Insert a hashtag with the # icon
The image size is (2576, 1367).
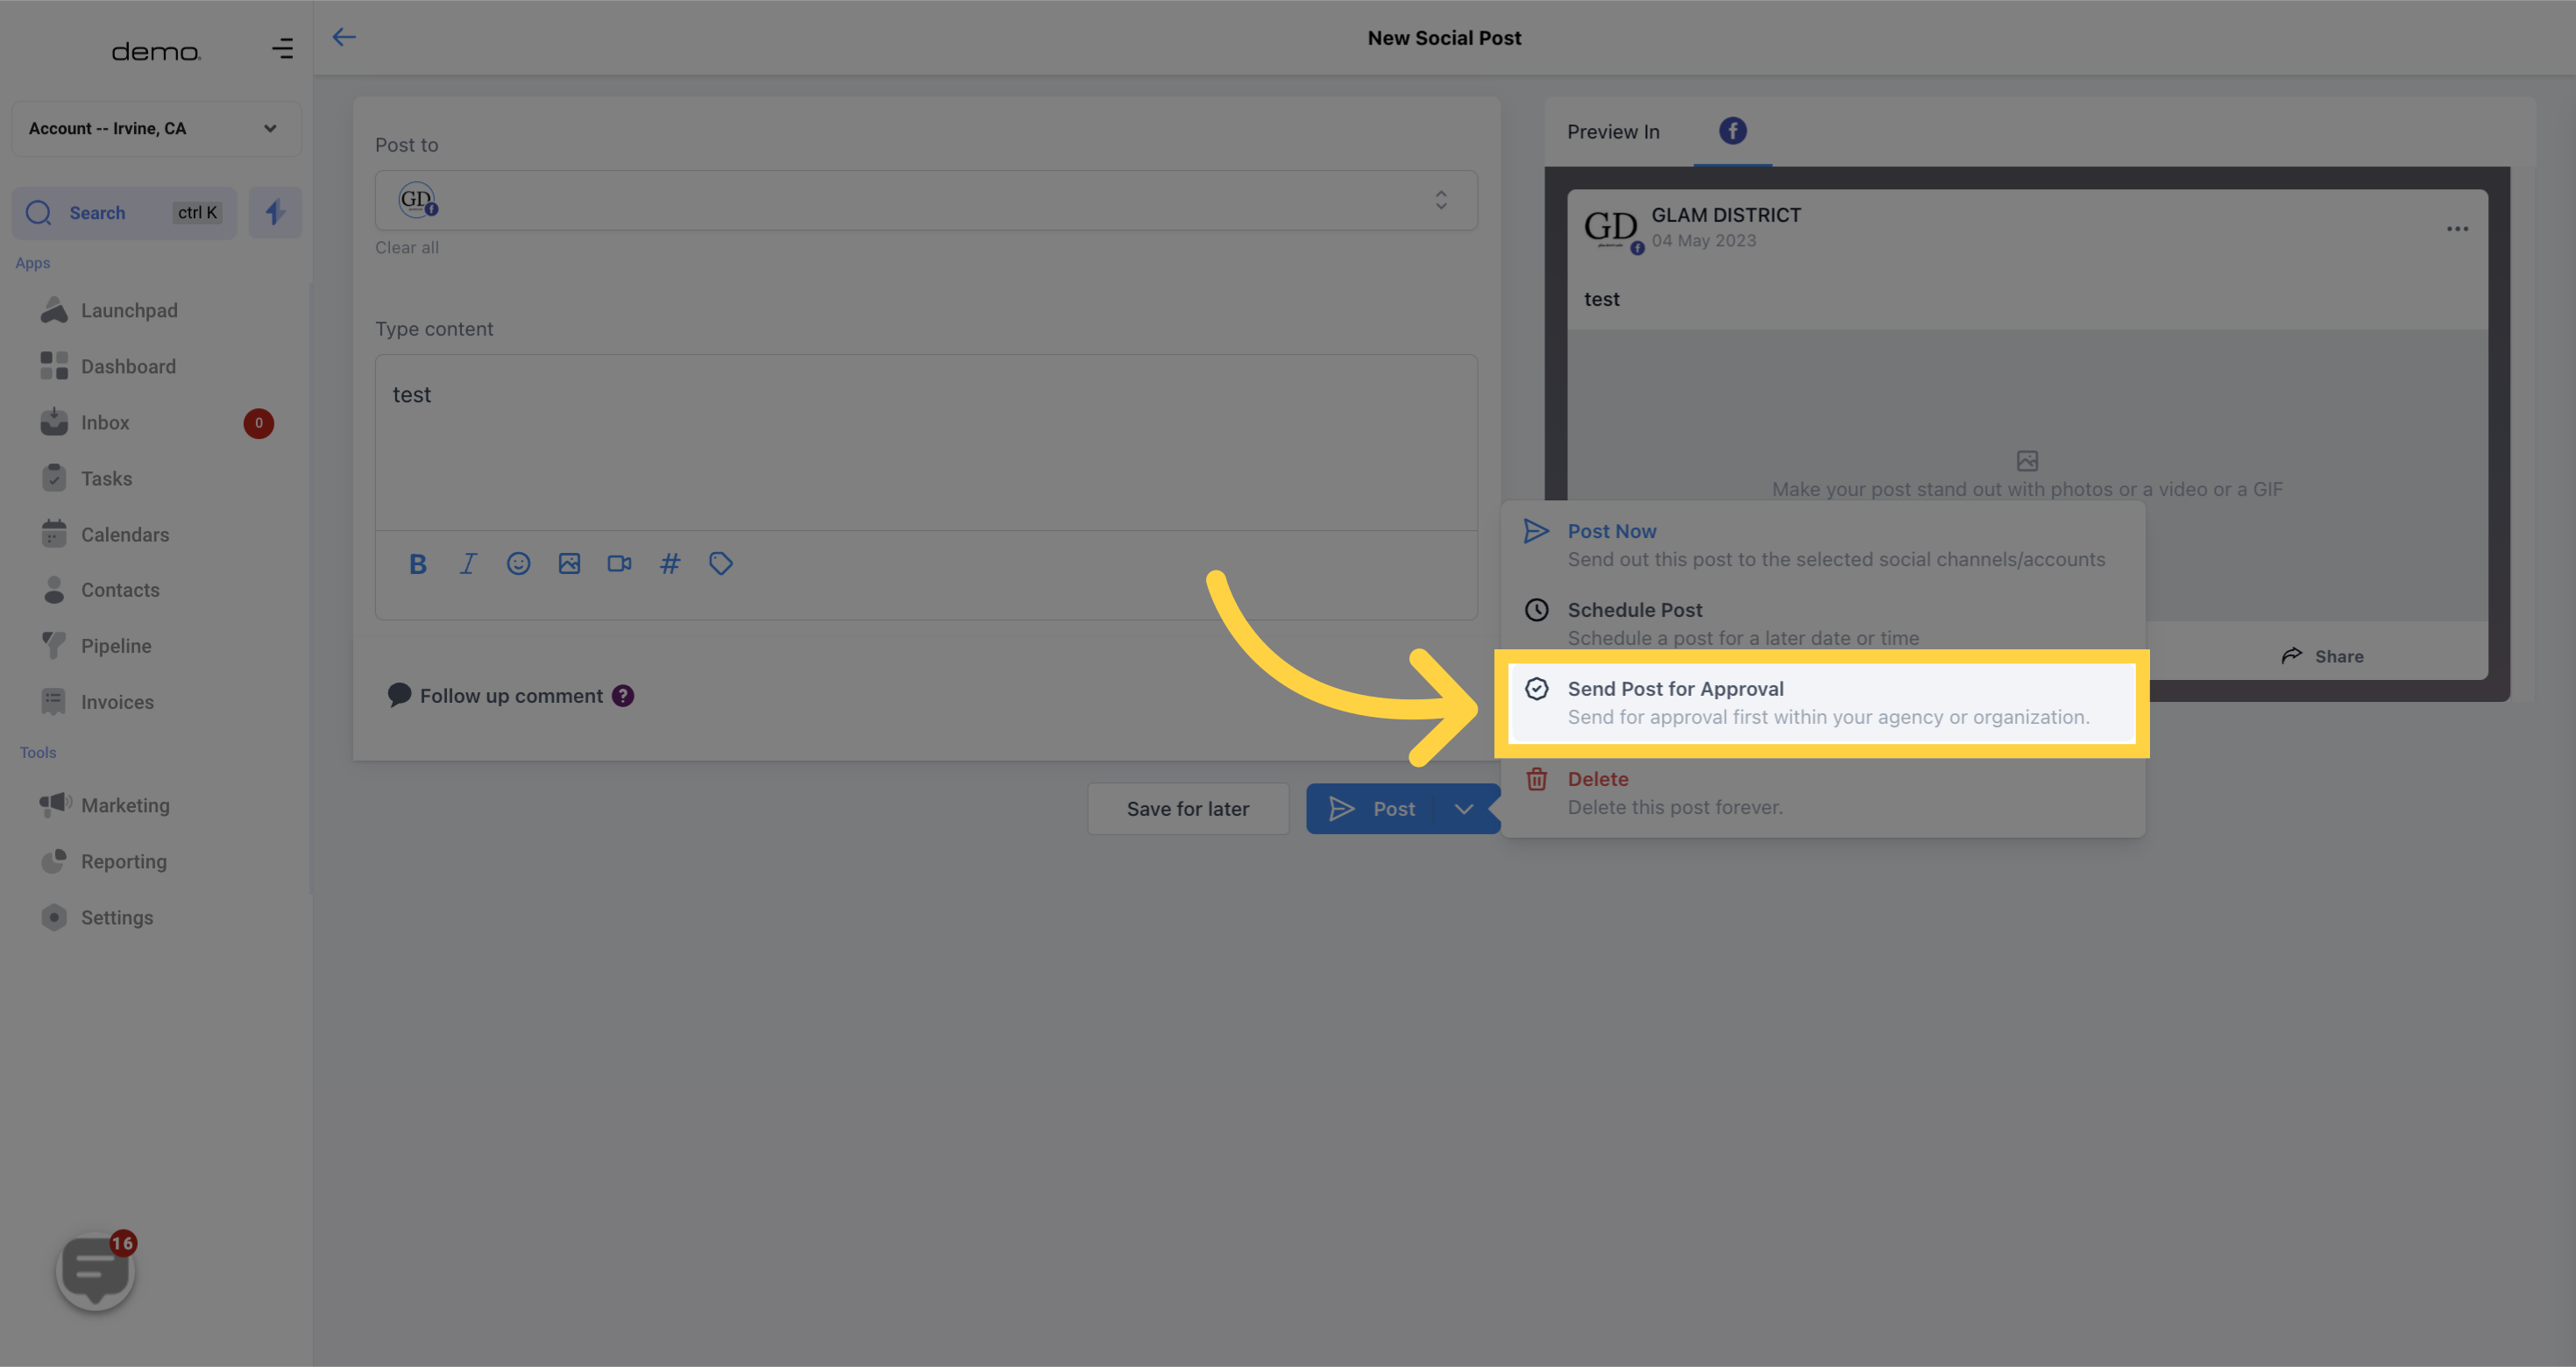click(670, 564)
